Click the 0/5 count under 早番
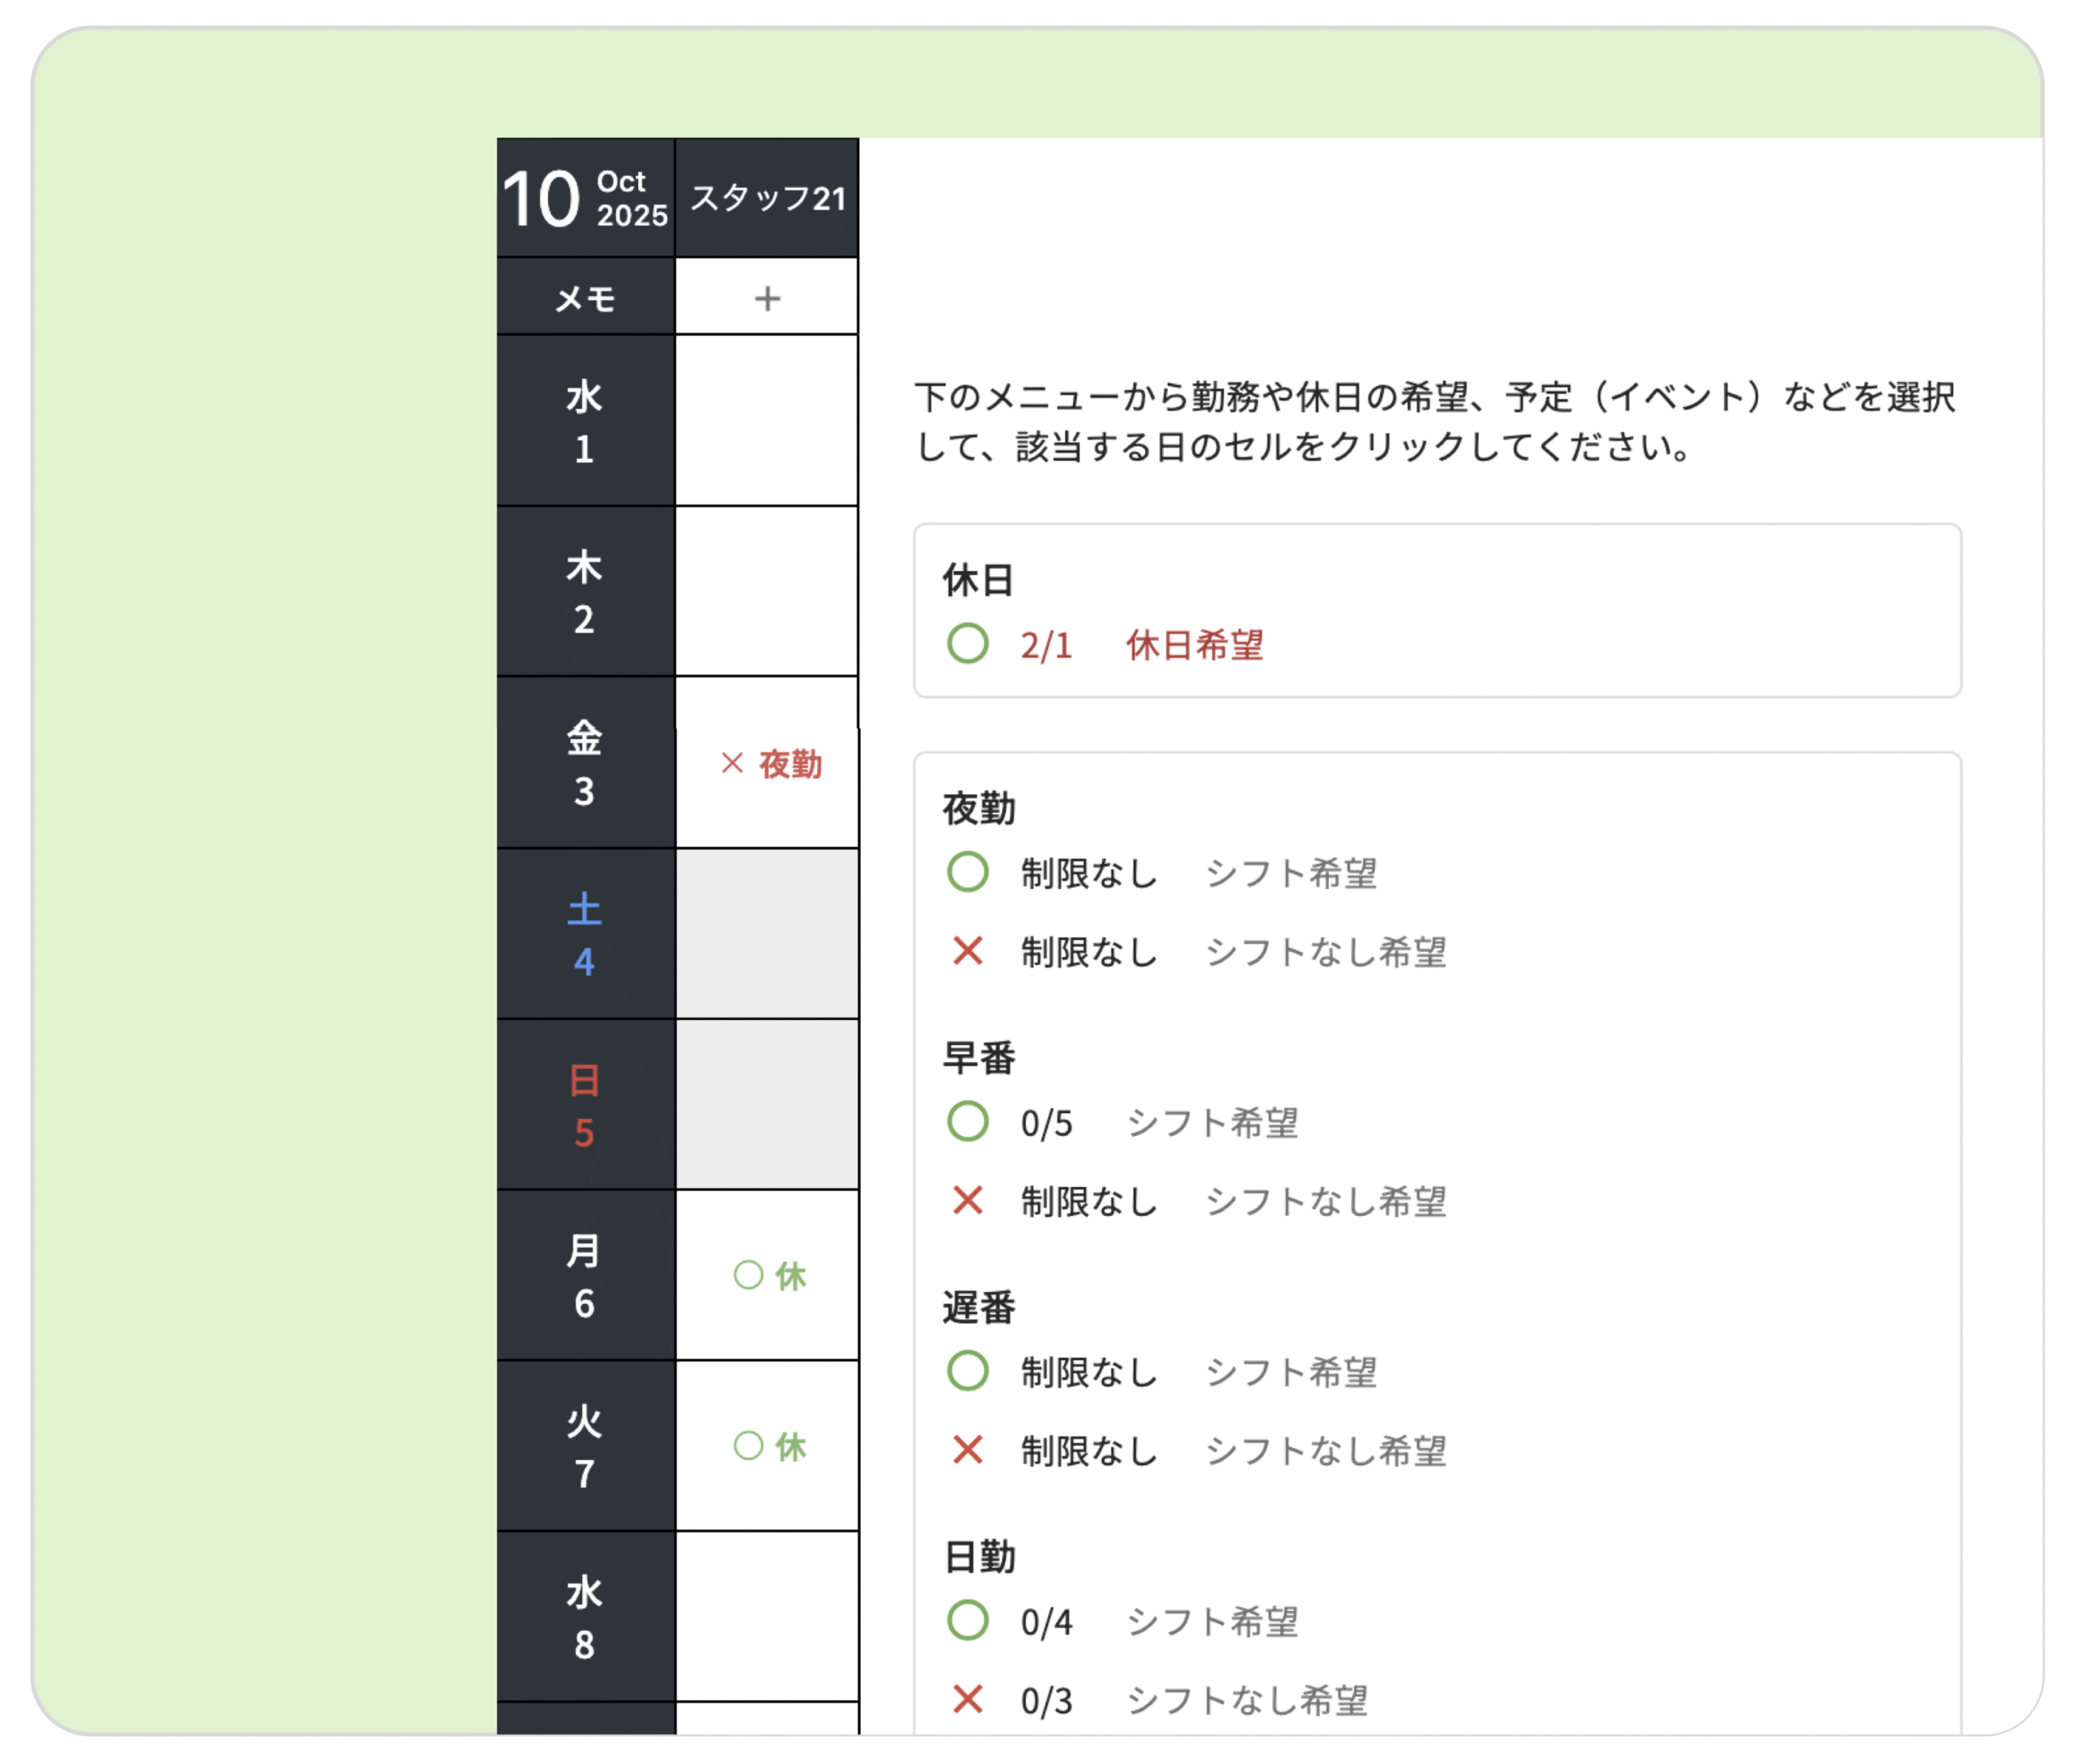Viewport: 2073px width, 1764px height. (x=1046, y=1124)
